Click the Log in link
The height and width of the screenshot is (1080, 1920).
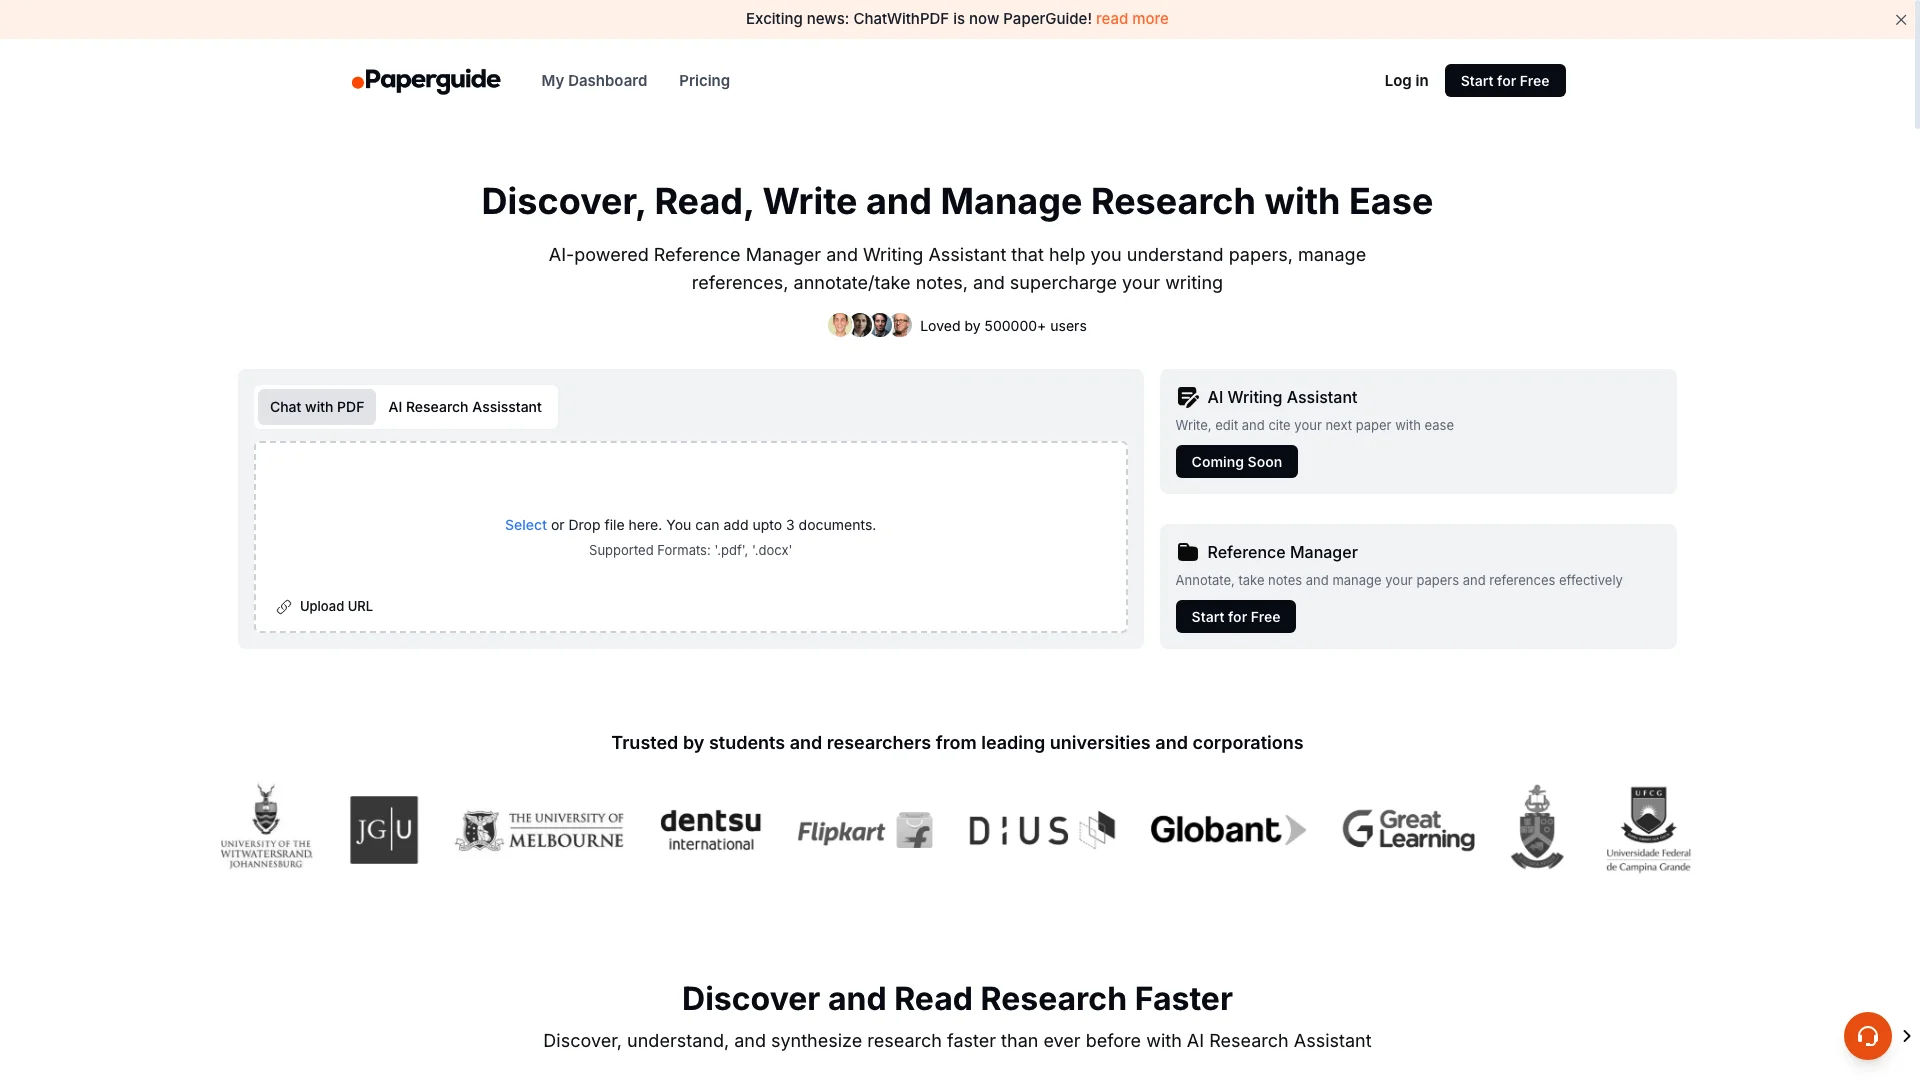(1406, 80)
